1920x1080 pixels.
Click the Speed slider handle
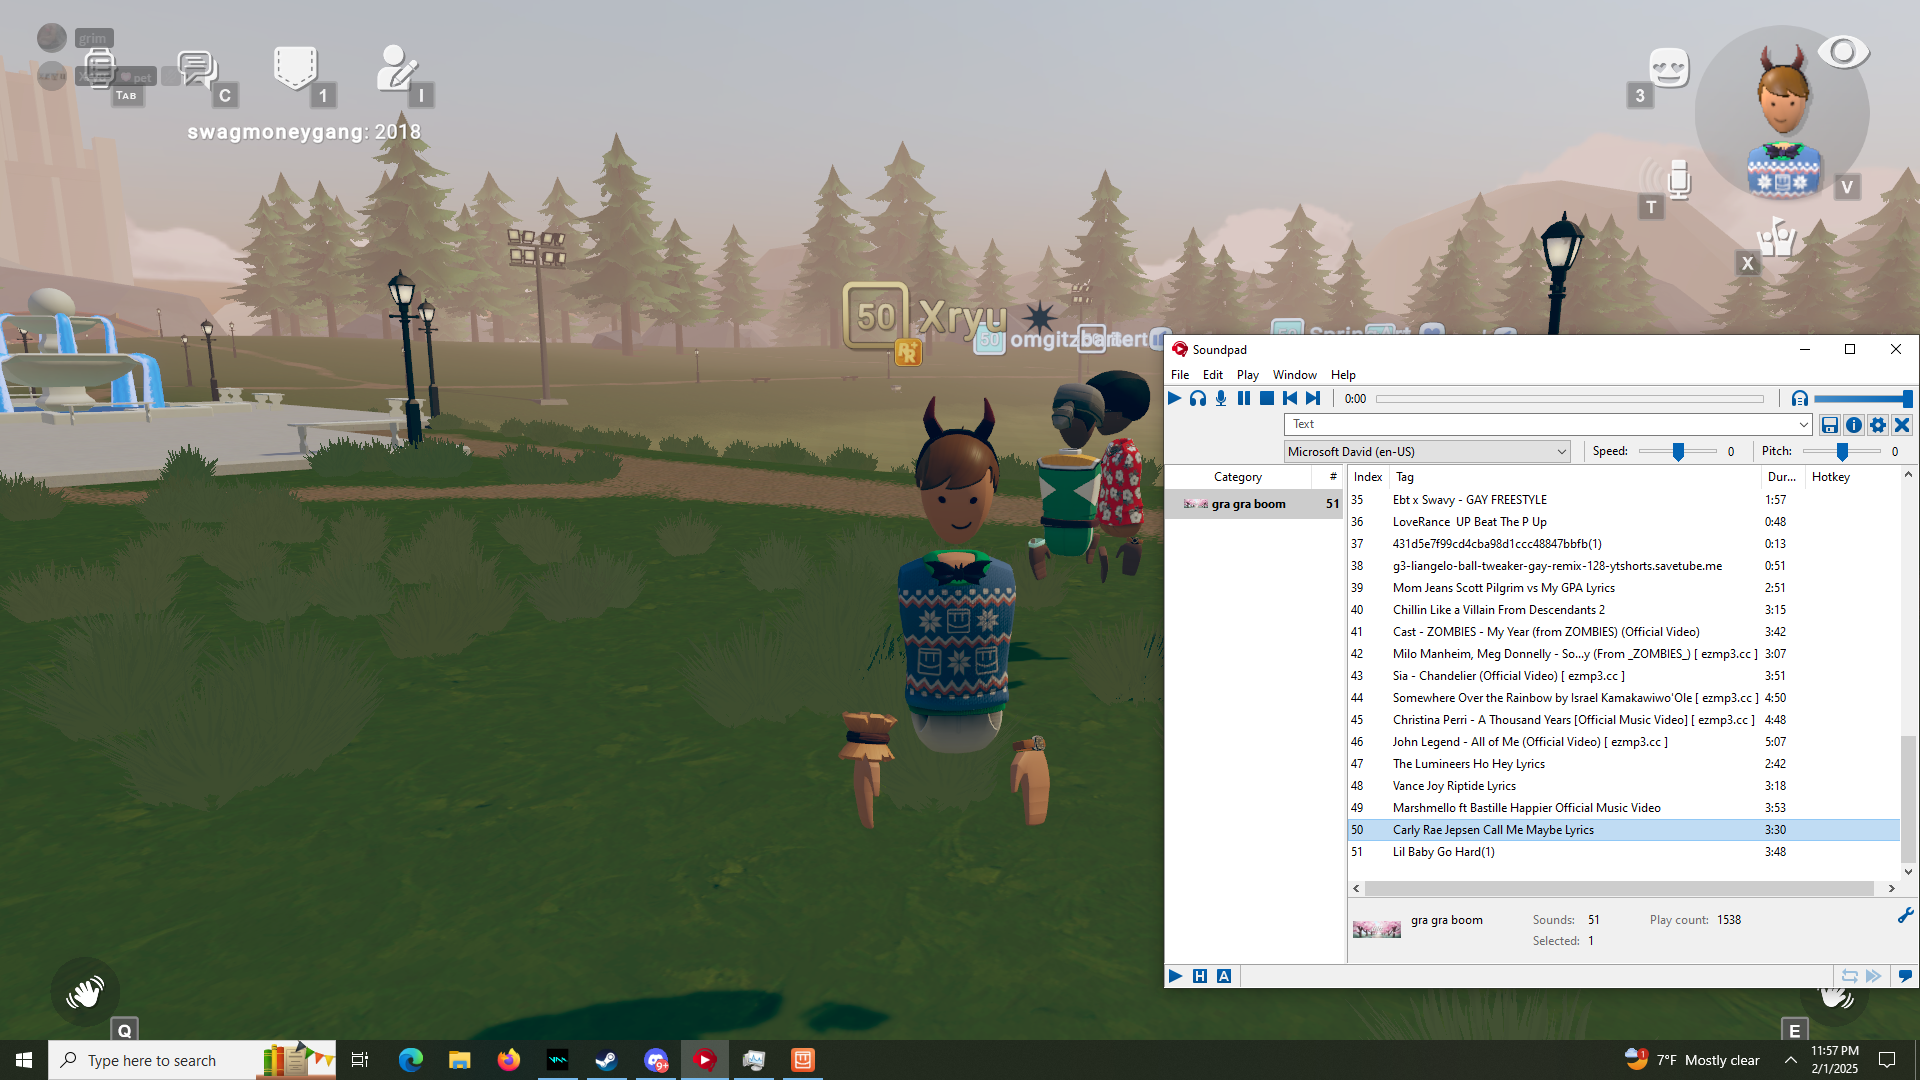coord(1678,452)
